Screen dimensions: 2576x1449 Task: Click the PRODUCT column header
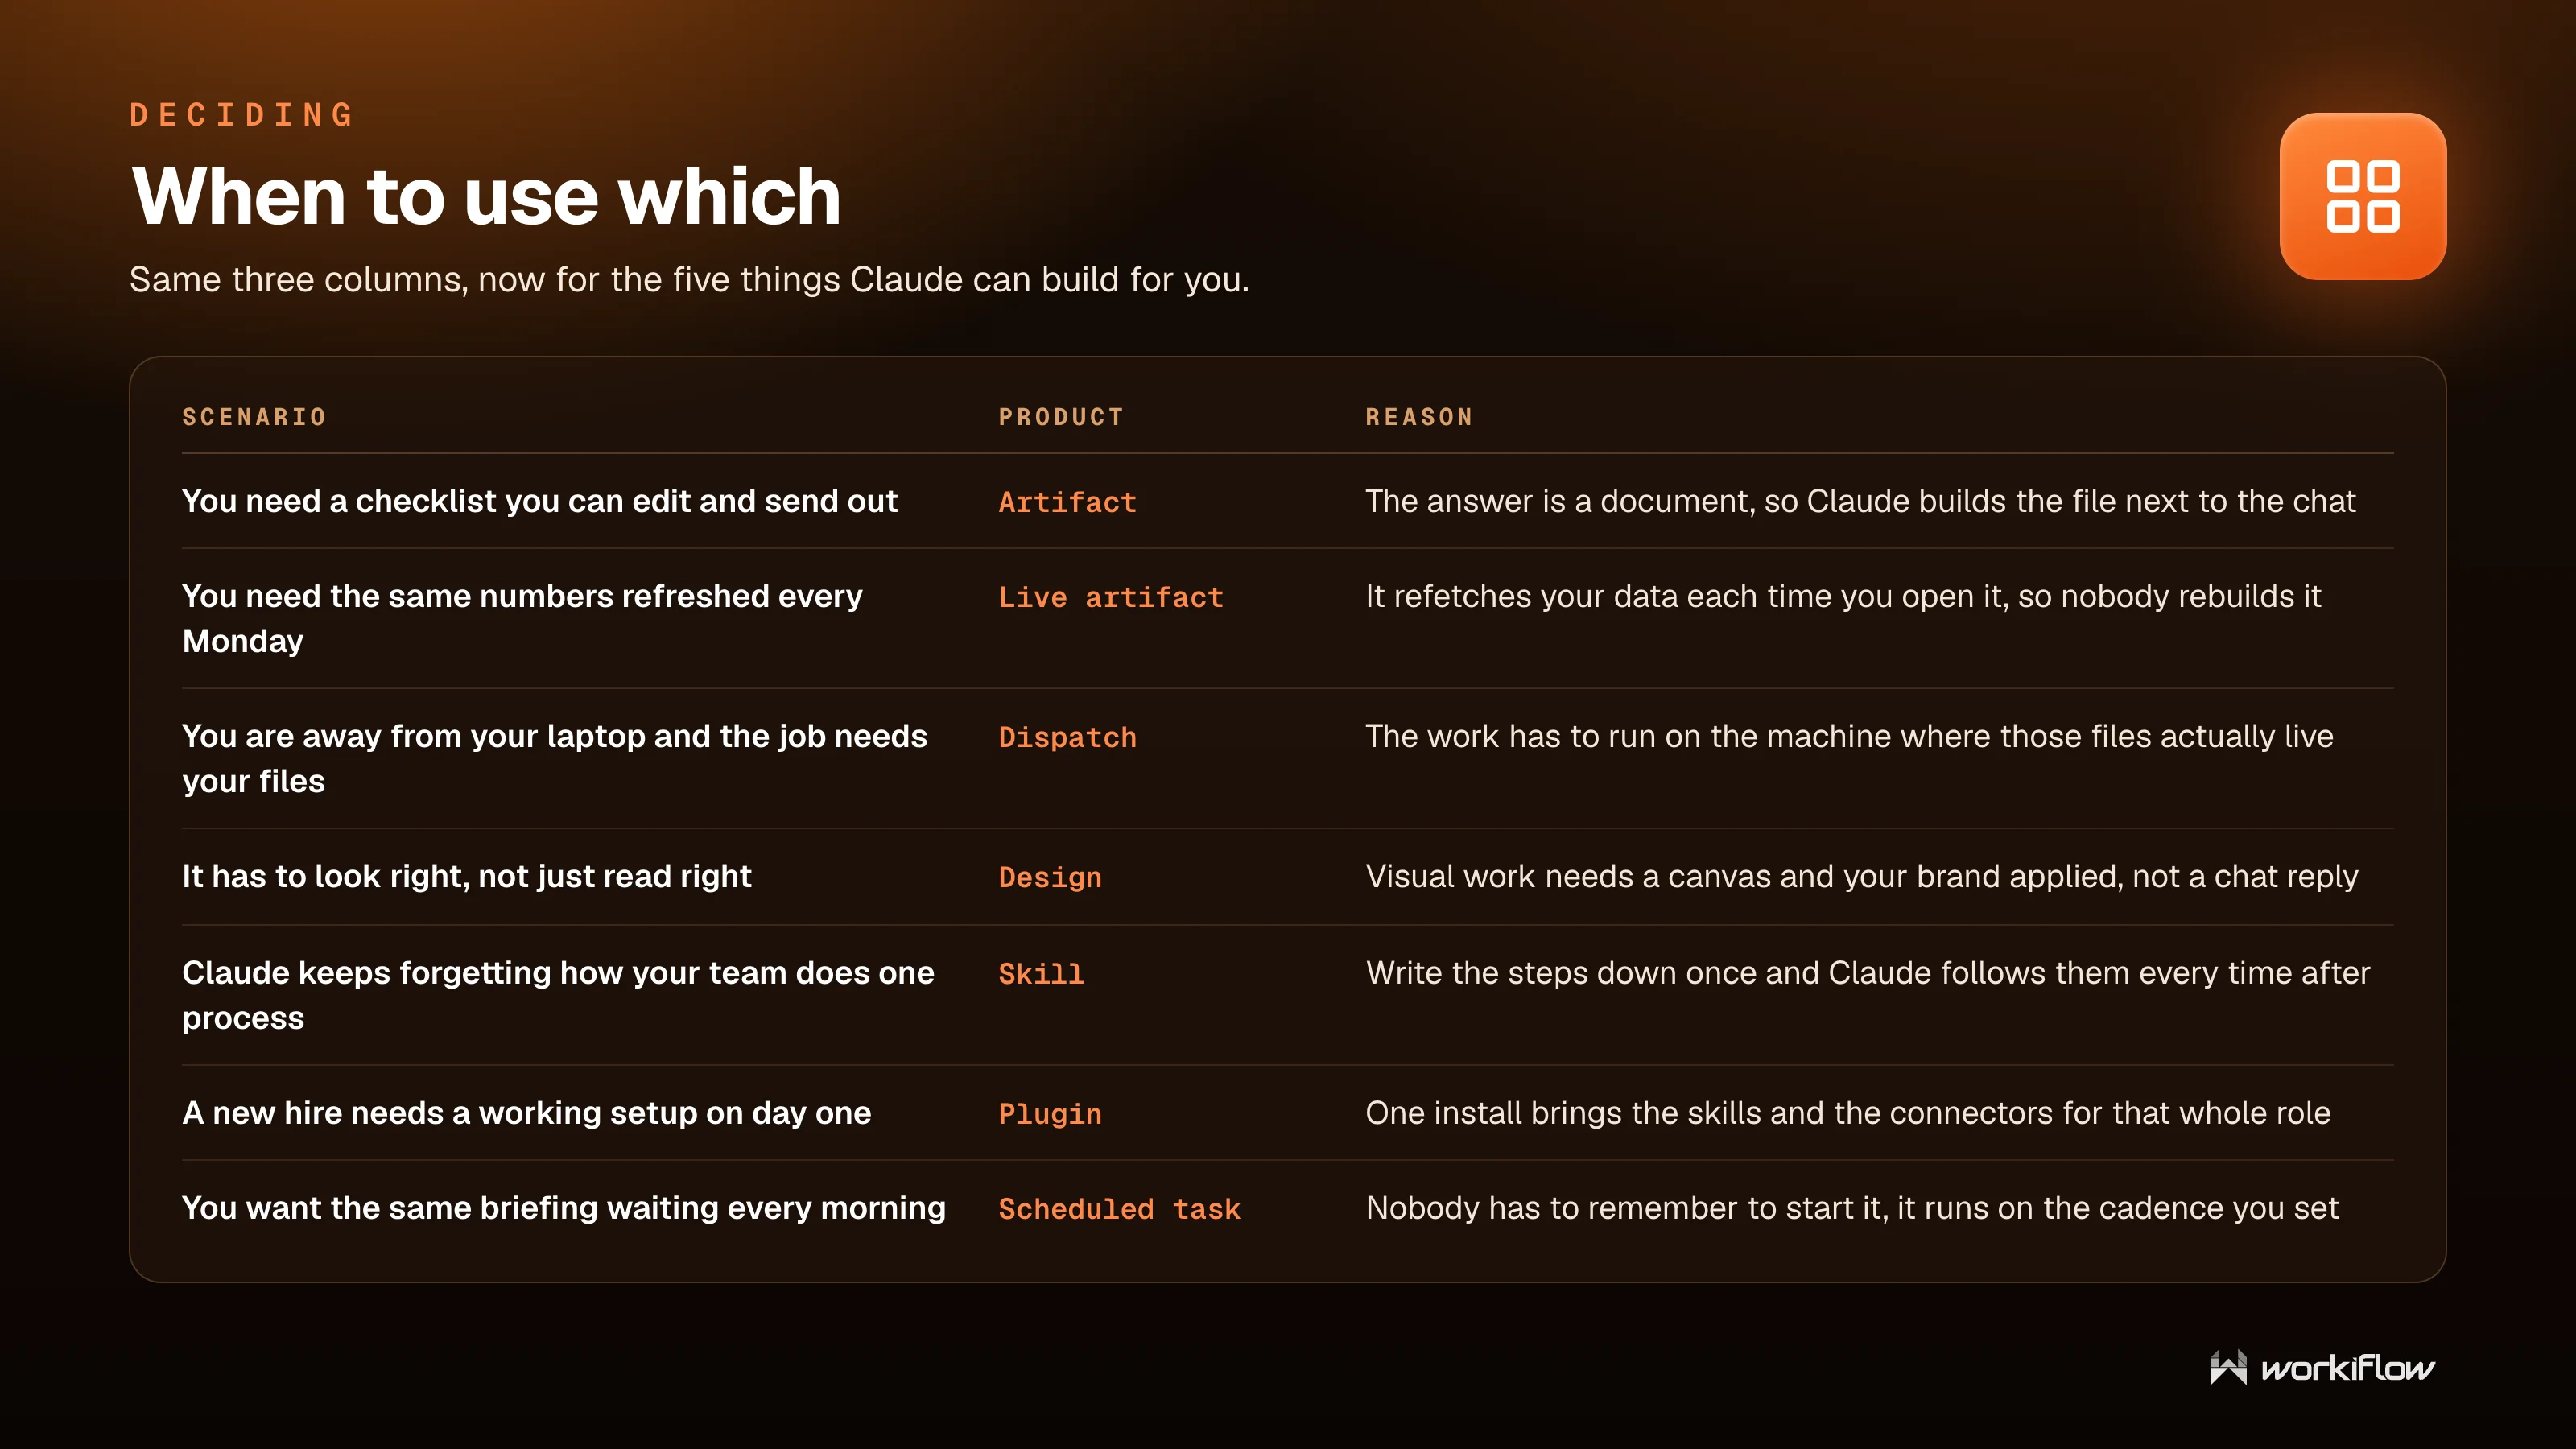[1061, 417]
